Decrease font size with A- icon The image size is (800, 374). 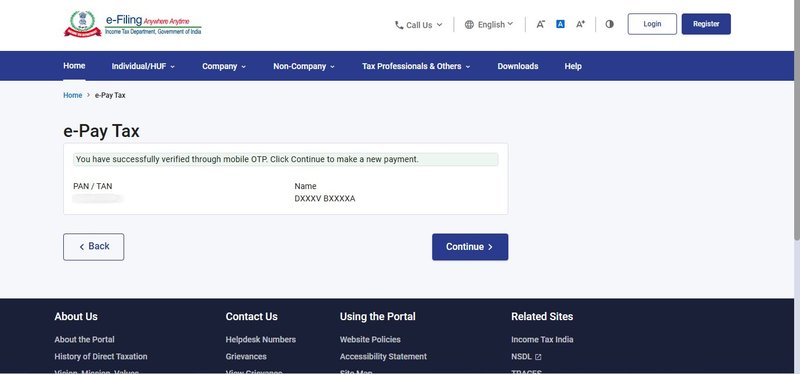coord(540,24)
